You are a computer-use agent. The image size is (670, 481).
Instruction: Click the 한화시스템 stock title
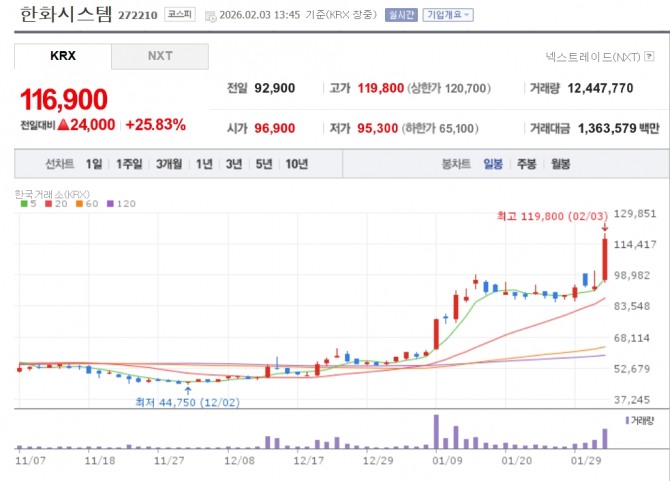(66, 14)
